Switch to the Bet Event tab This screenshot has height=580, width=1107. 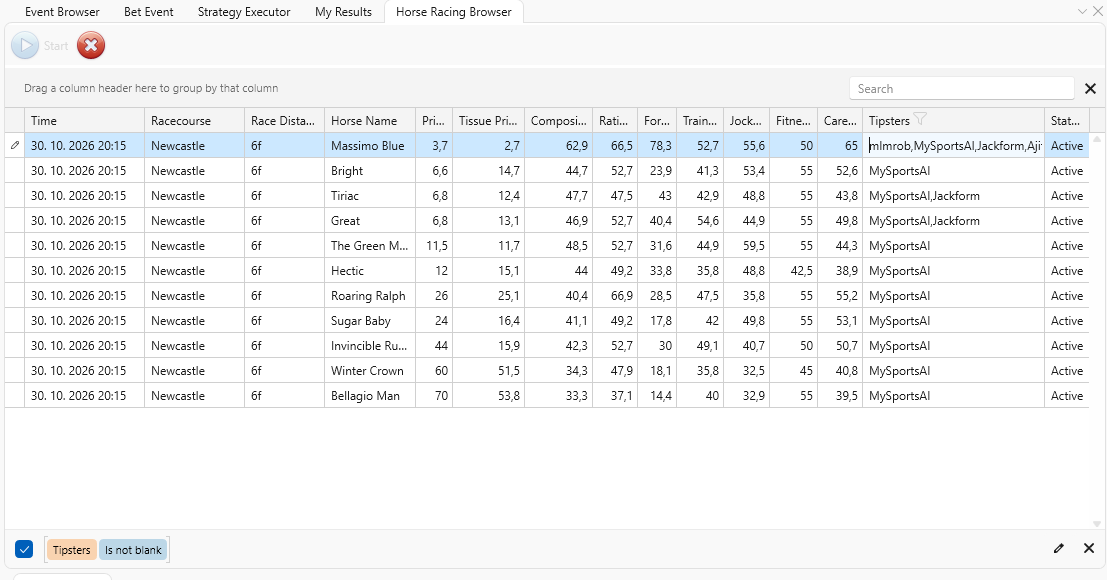[148, 12]
